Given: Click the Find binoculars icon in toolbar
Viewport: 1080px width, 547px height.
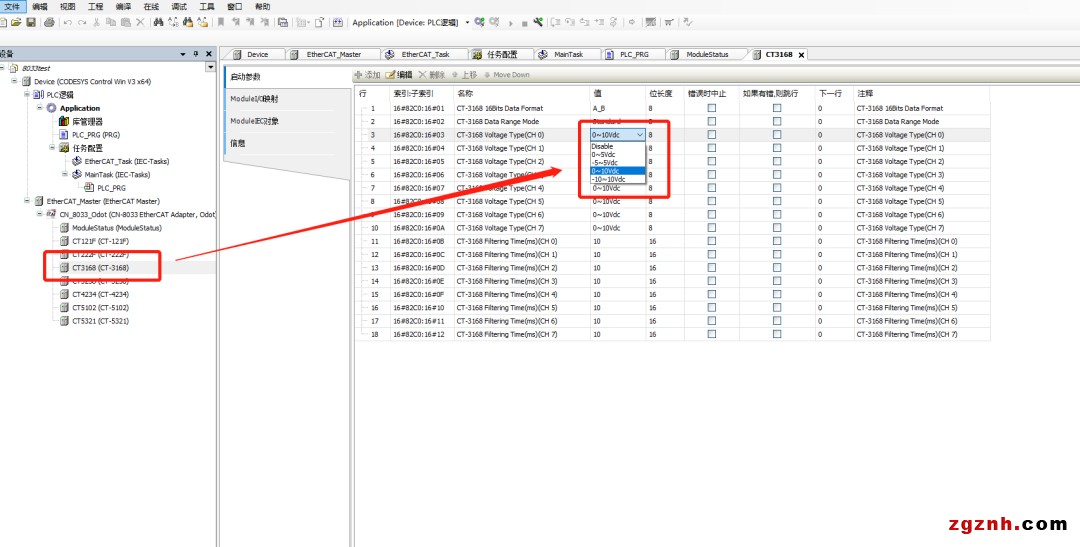Looking at the screenshot, I should (x=158, y=22).
